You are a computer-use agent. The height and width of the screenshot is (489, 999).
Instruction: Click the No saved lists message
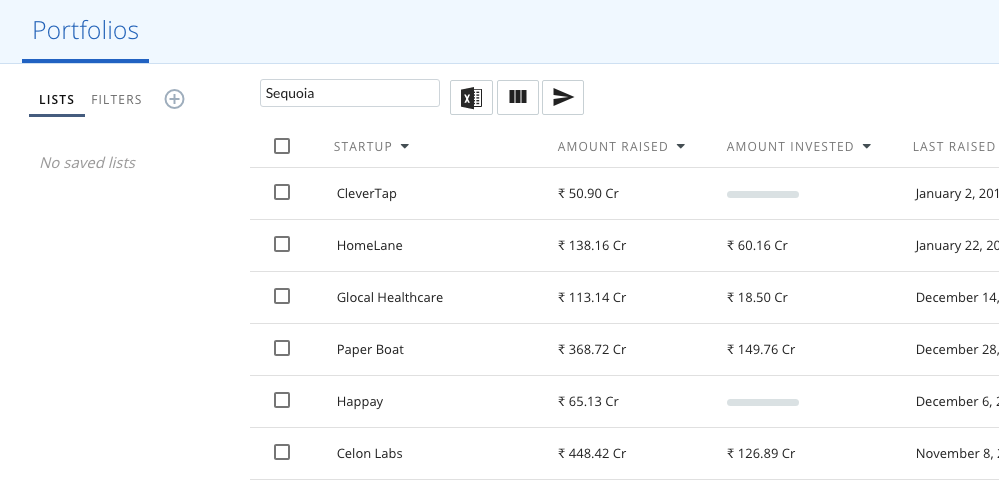point(87,163)
